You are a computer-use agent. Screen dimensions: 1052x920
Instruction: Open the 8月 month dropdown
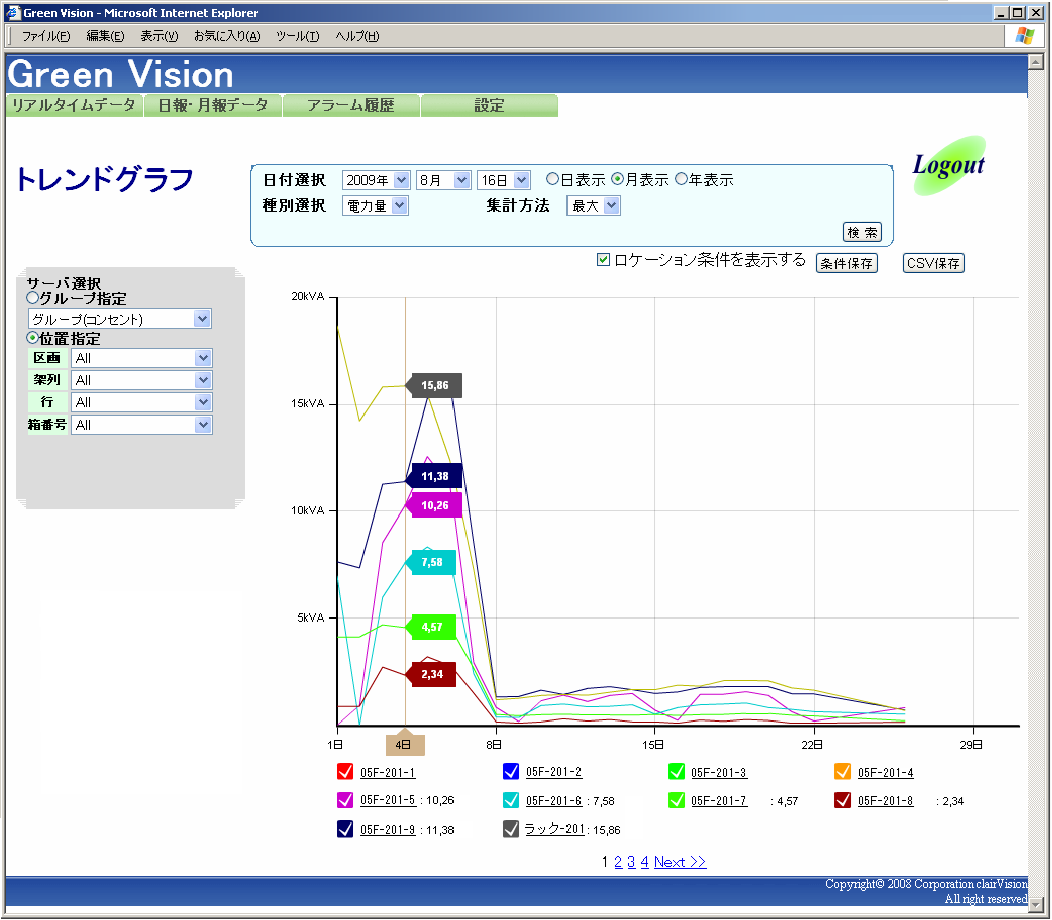[x=443, y=180]
